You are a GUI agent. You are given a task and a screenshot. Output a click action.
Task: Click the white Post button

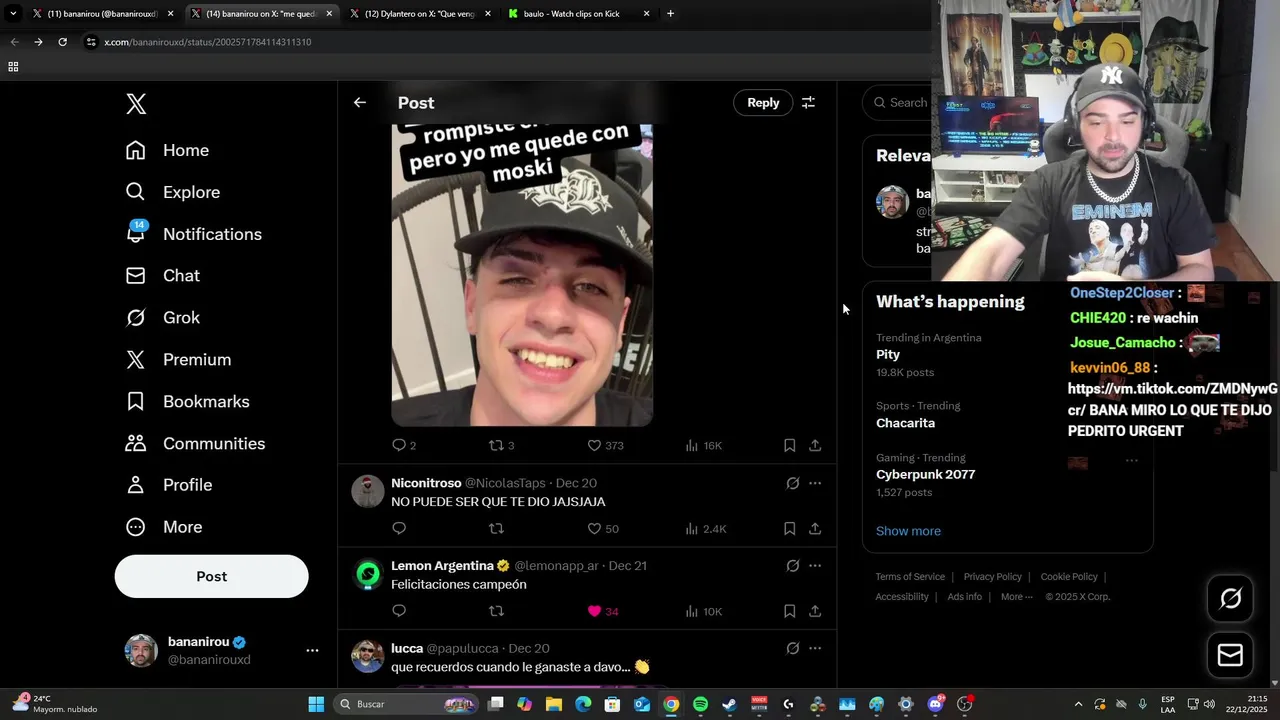[x=211, y=576]
